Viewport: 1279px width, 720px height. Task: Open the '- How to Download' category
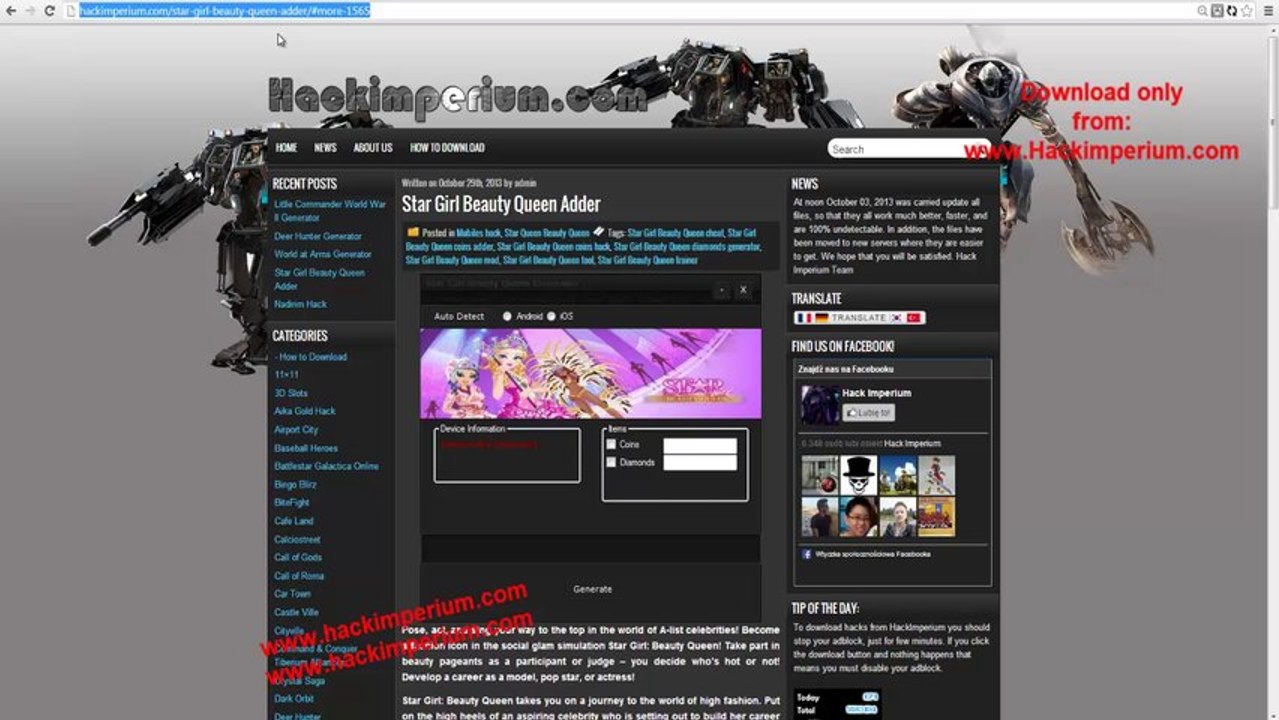tap(311, 357)
